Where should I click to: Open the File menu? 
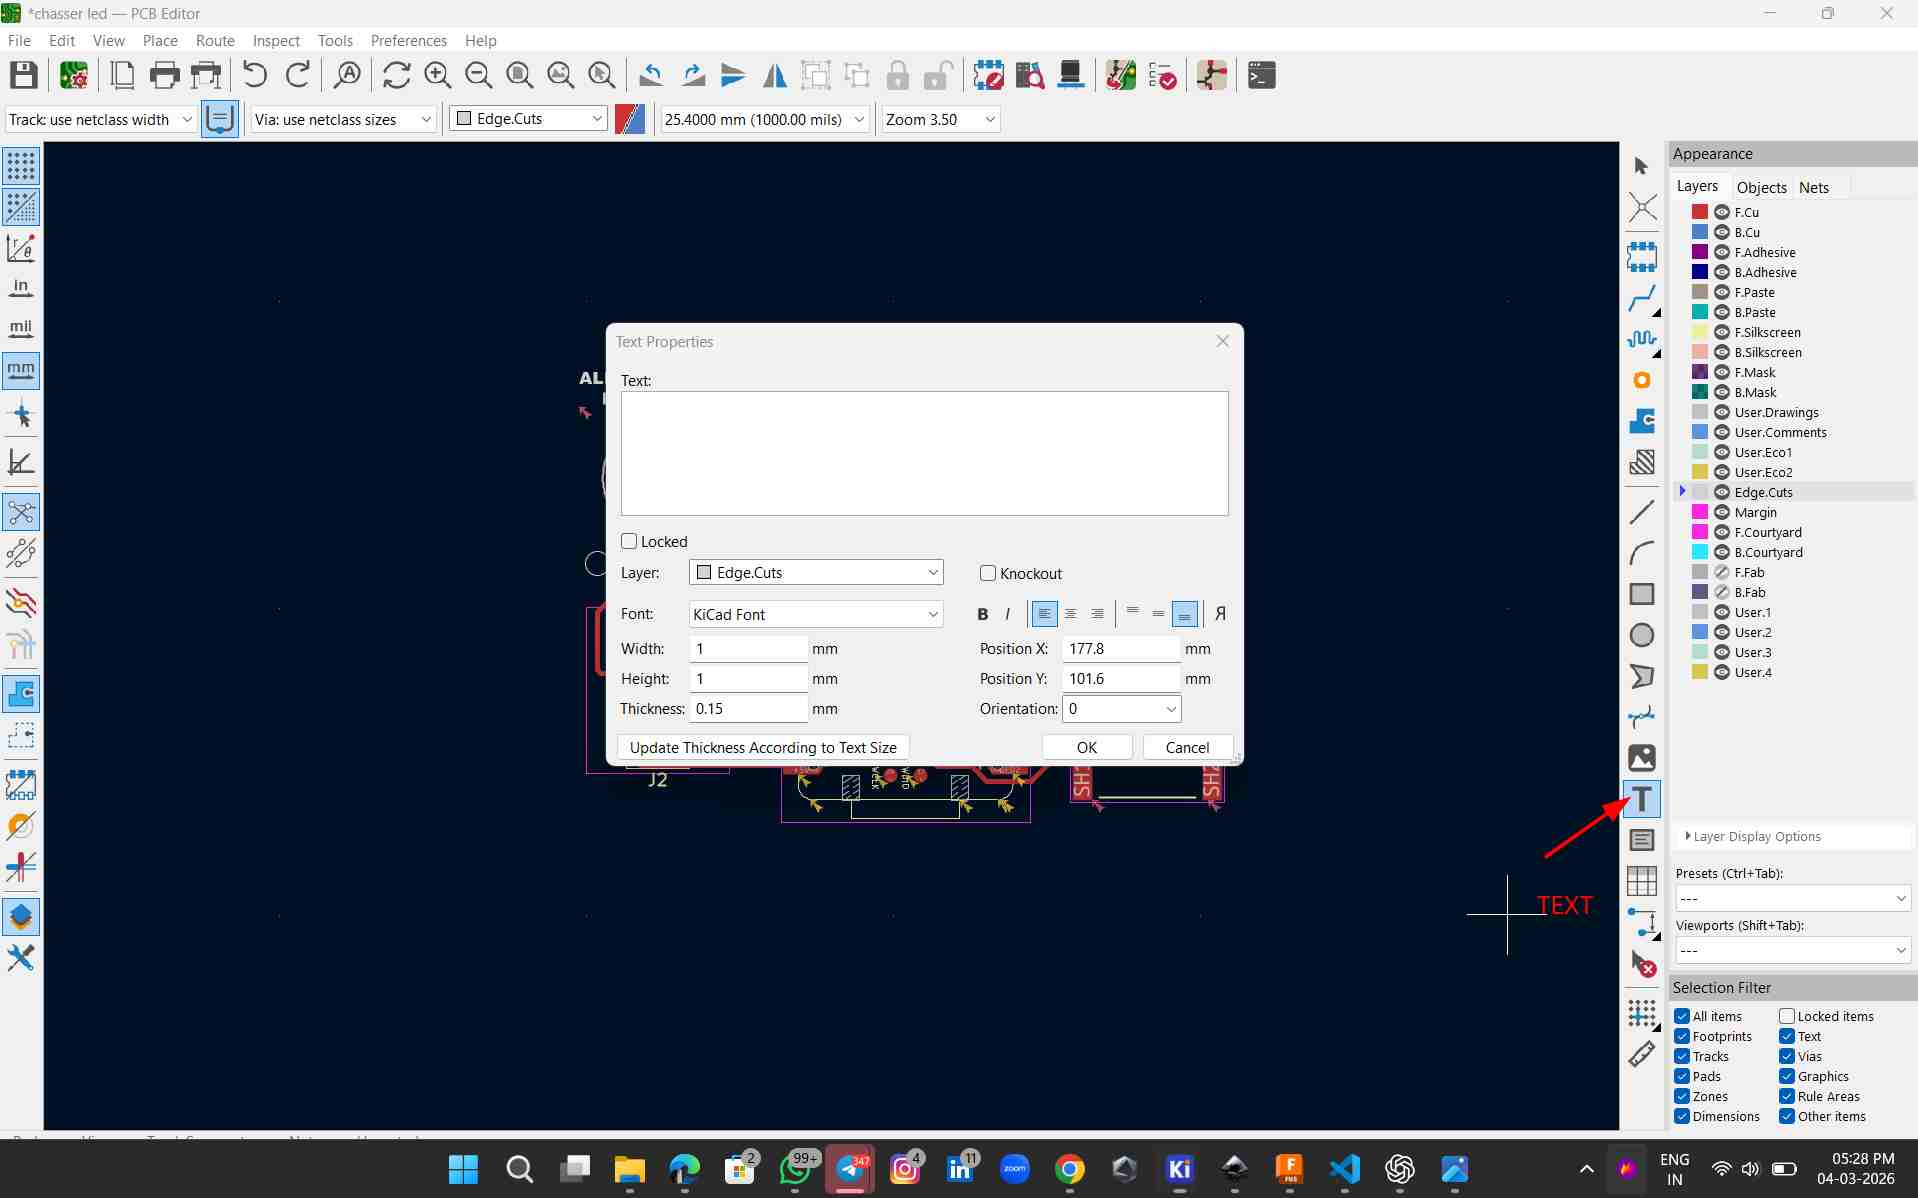[19, 41]
